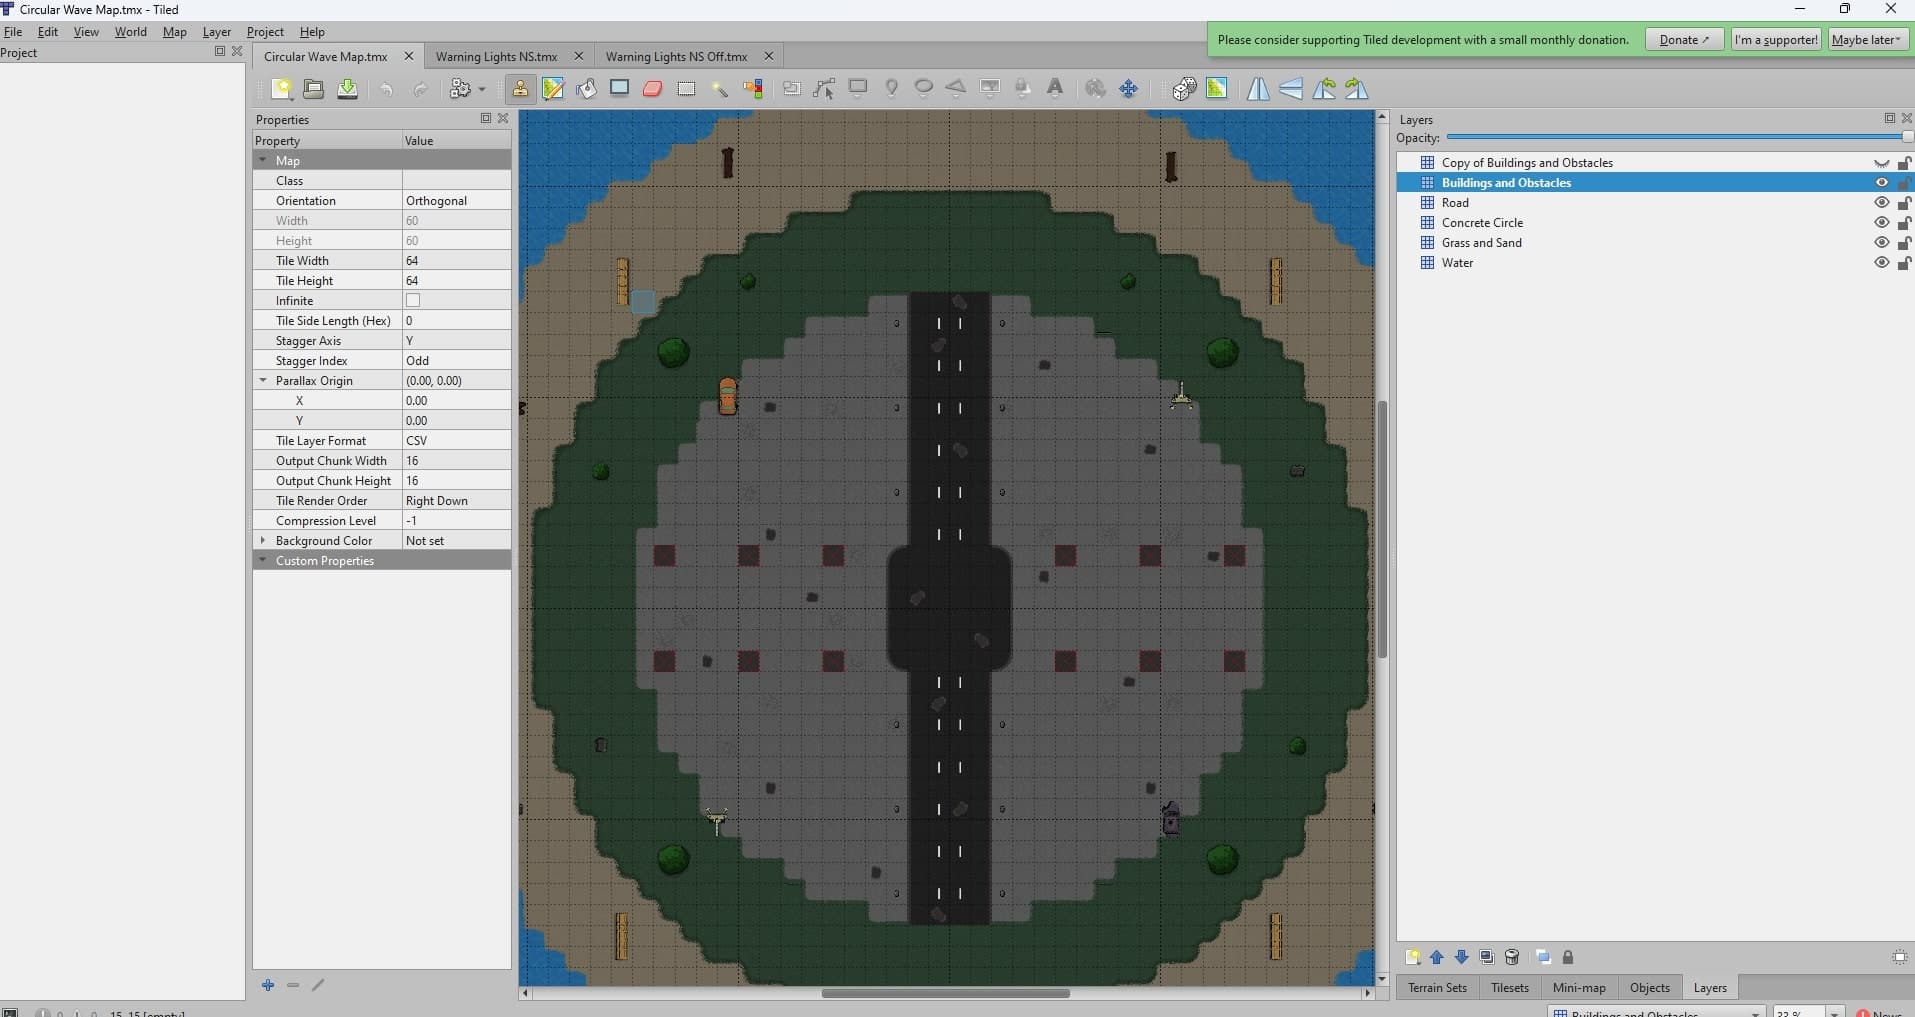
Task: Click the layer Opacity slider
Action: 1679,137
